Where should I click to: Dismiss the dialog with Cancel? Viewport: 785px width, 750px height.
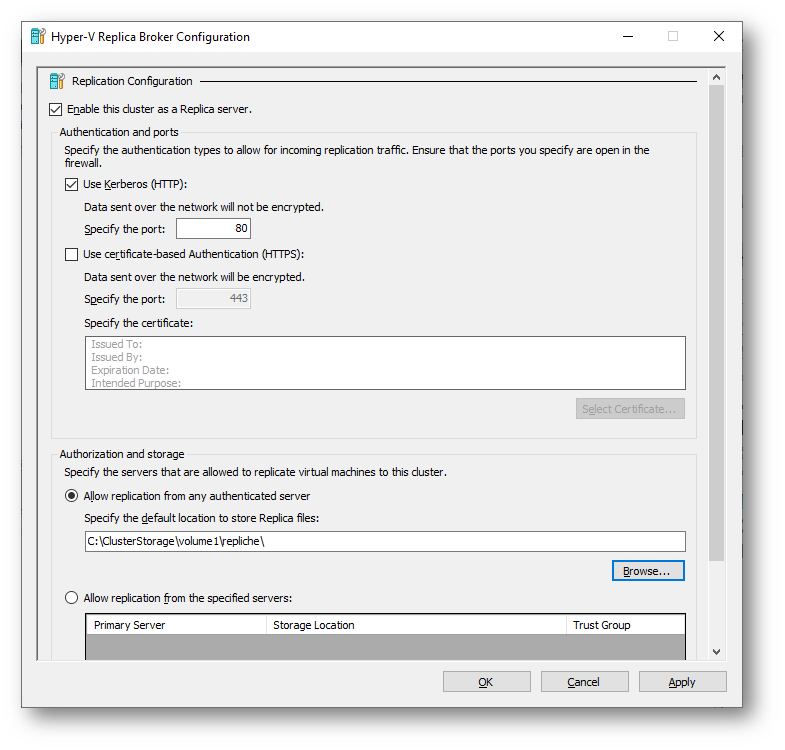tap(584, 682)
